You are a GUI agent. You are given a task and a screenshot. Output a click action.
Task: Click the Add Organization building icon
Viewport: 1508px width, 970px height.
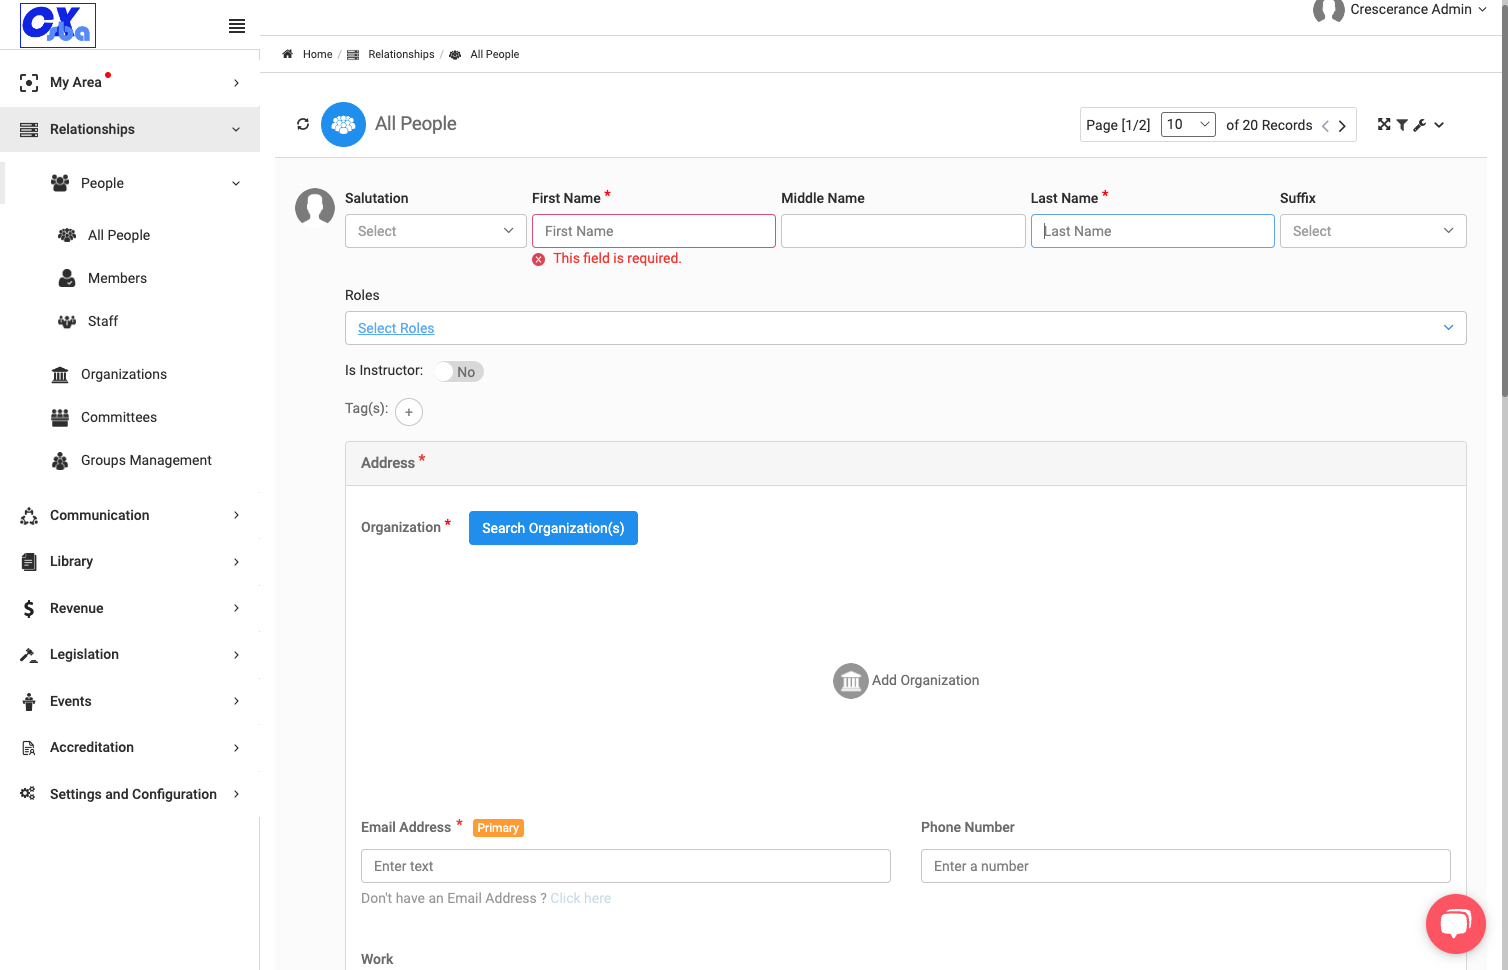pos(851,681)
